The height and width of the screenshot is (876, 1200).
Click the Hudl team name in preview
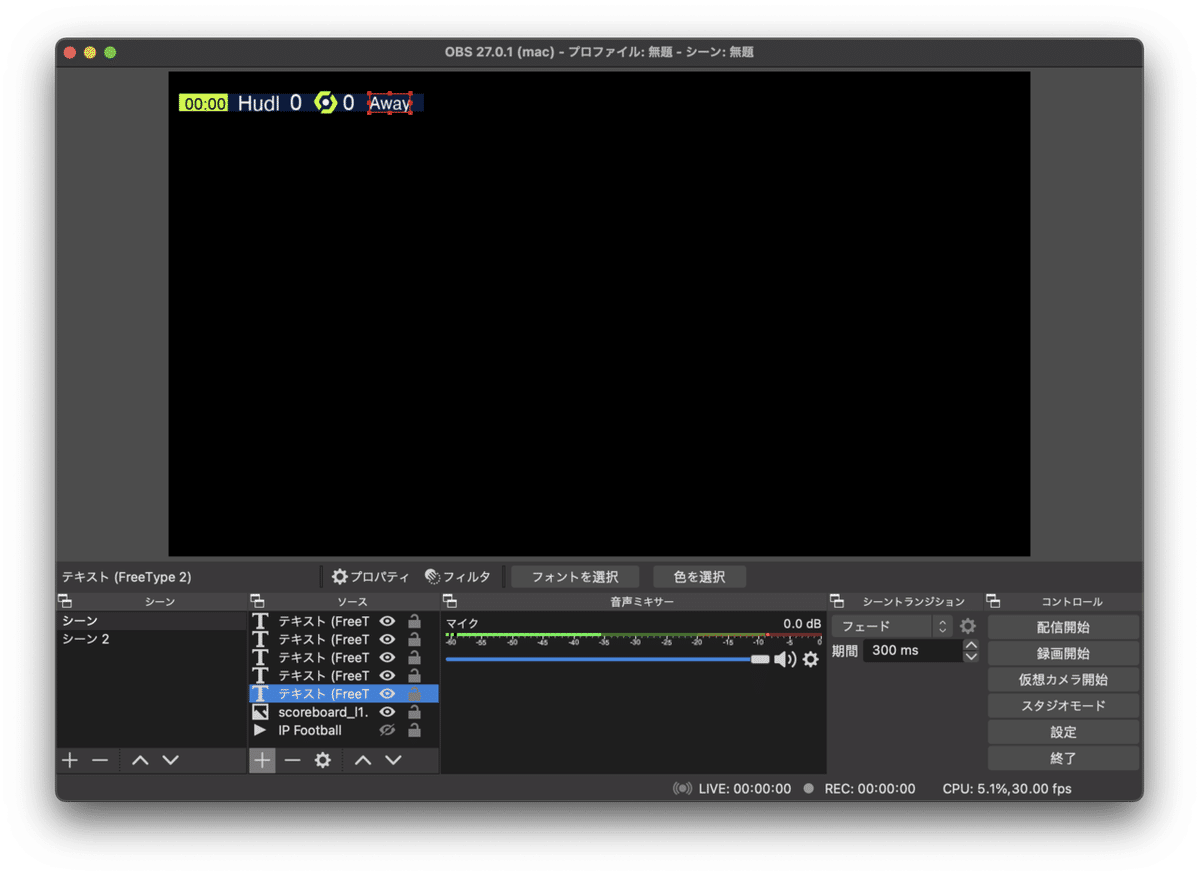coord(258,103)
